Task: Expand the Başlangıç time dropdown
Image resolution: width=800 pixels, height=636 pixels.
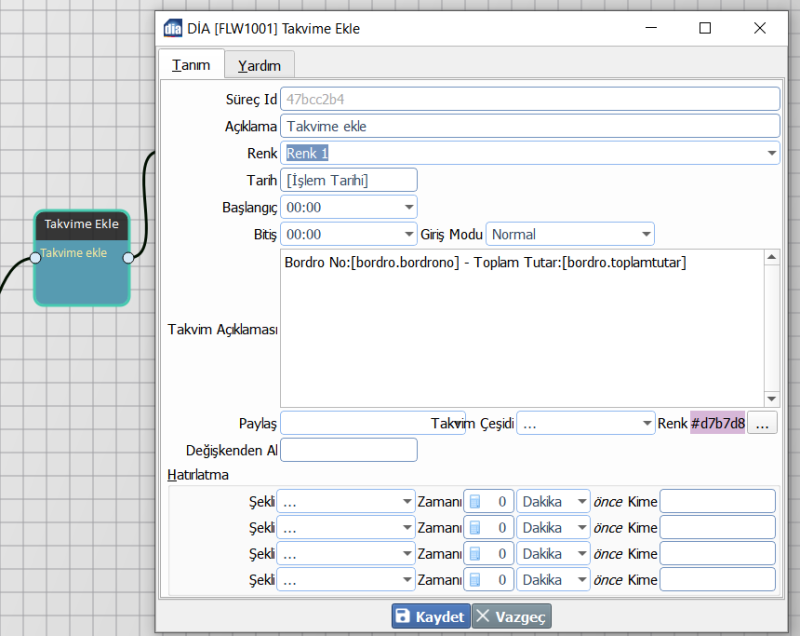Action: coord(409,207)
